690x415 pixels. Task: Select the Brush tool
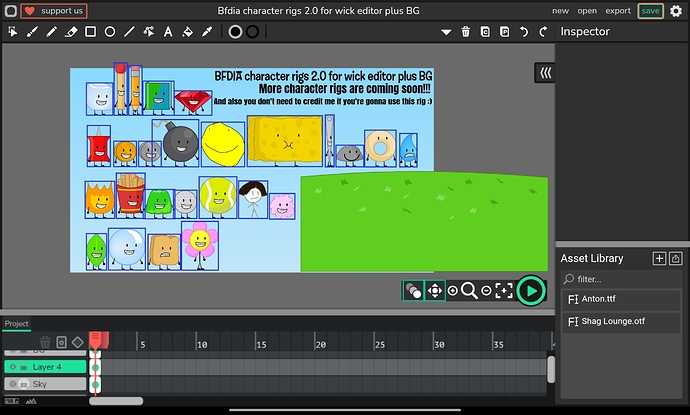pyautogui.click(x=32, y=32)
